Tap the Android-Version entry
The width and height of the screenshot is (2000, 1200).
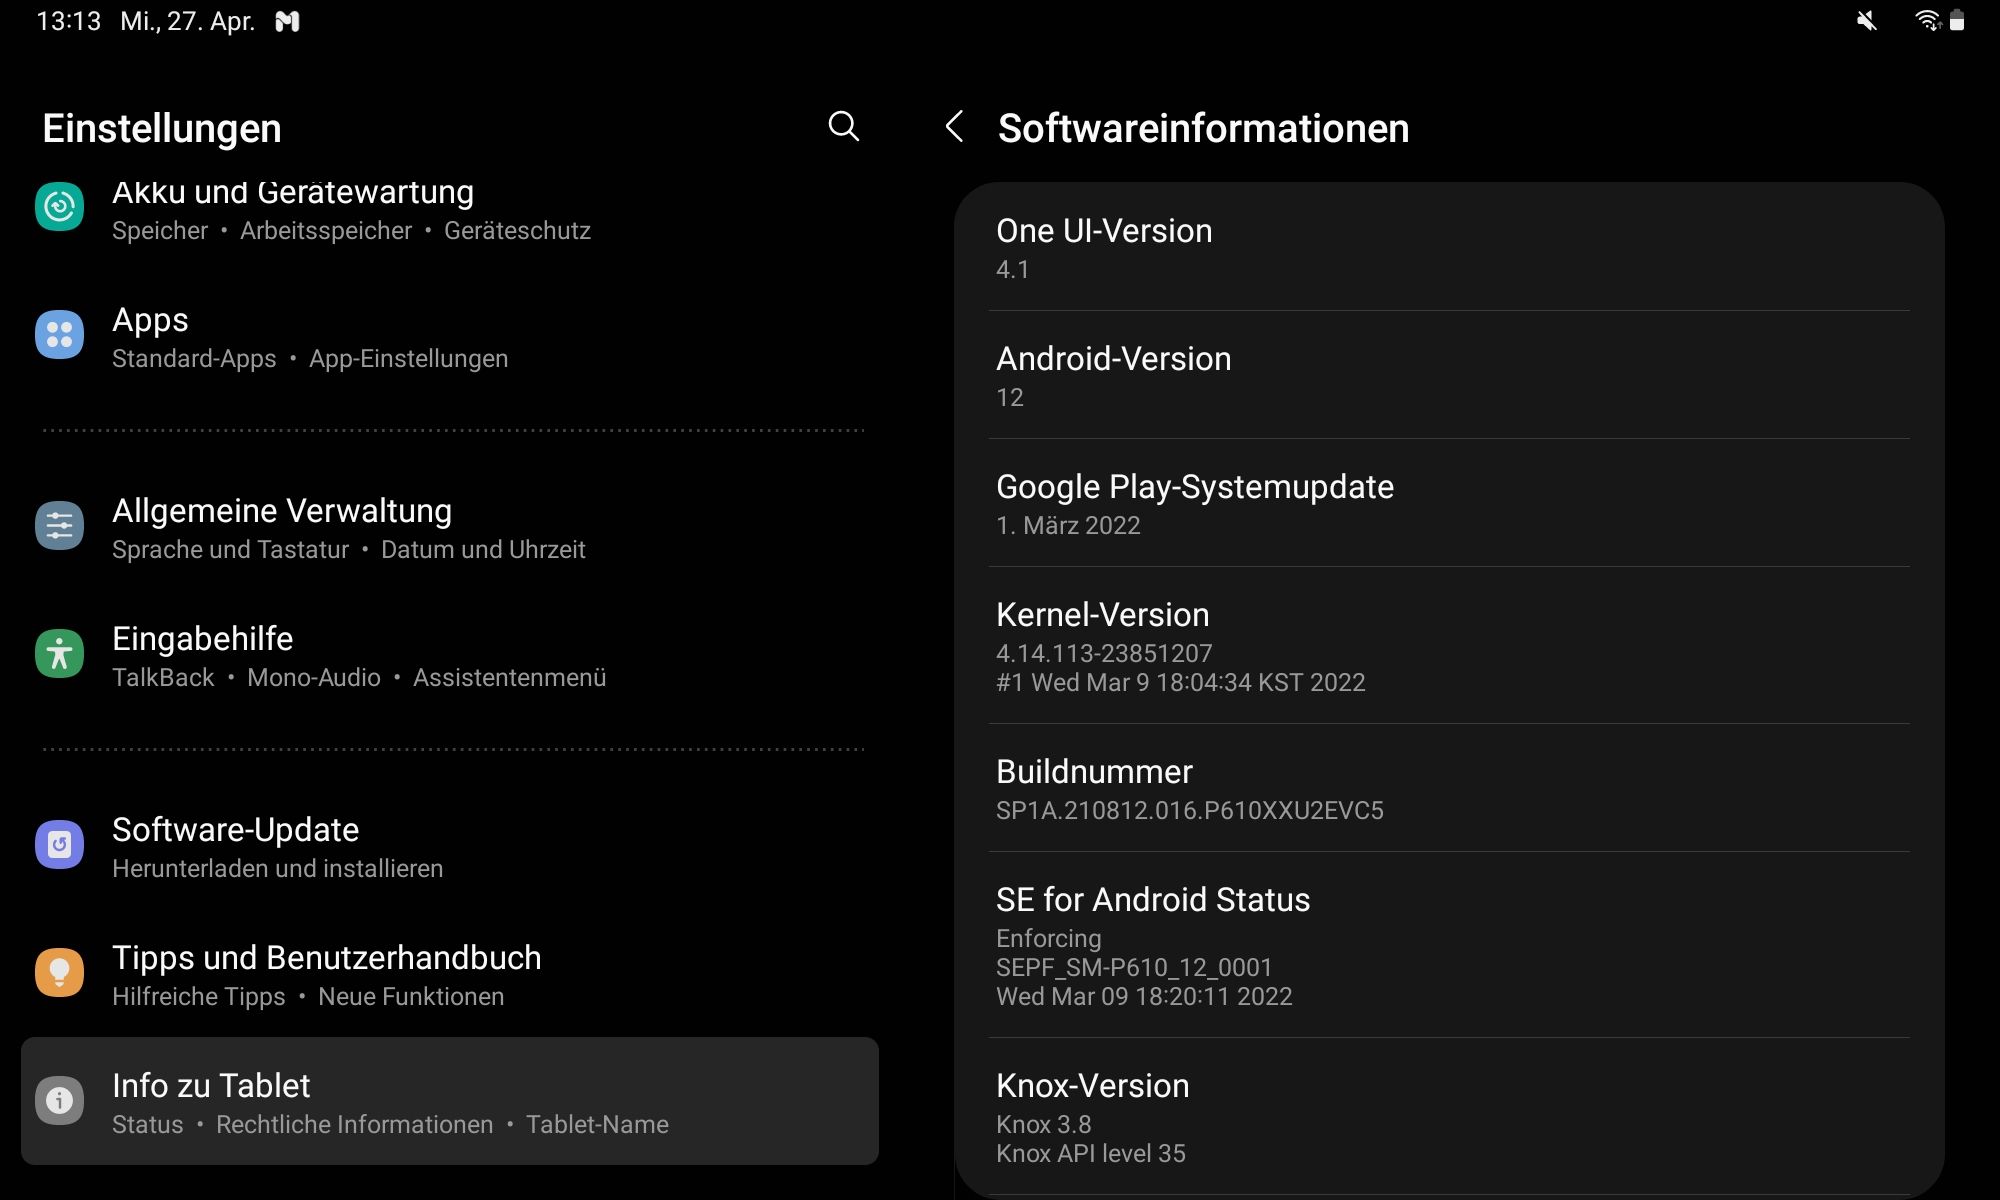pos(1449,375)
